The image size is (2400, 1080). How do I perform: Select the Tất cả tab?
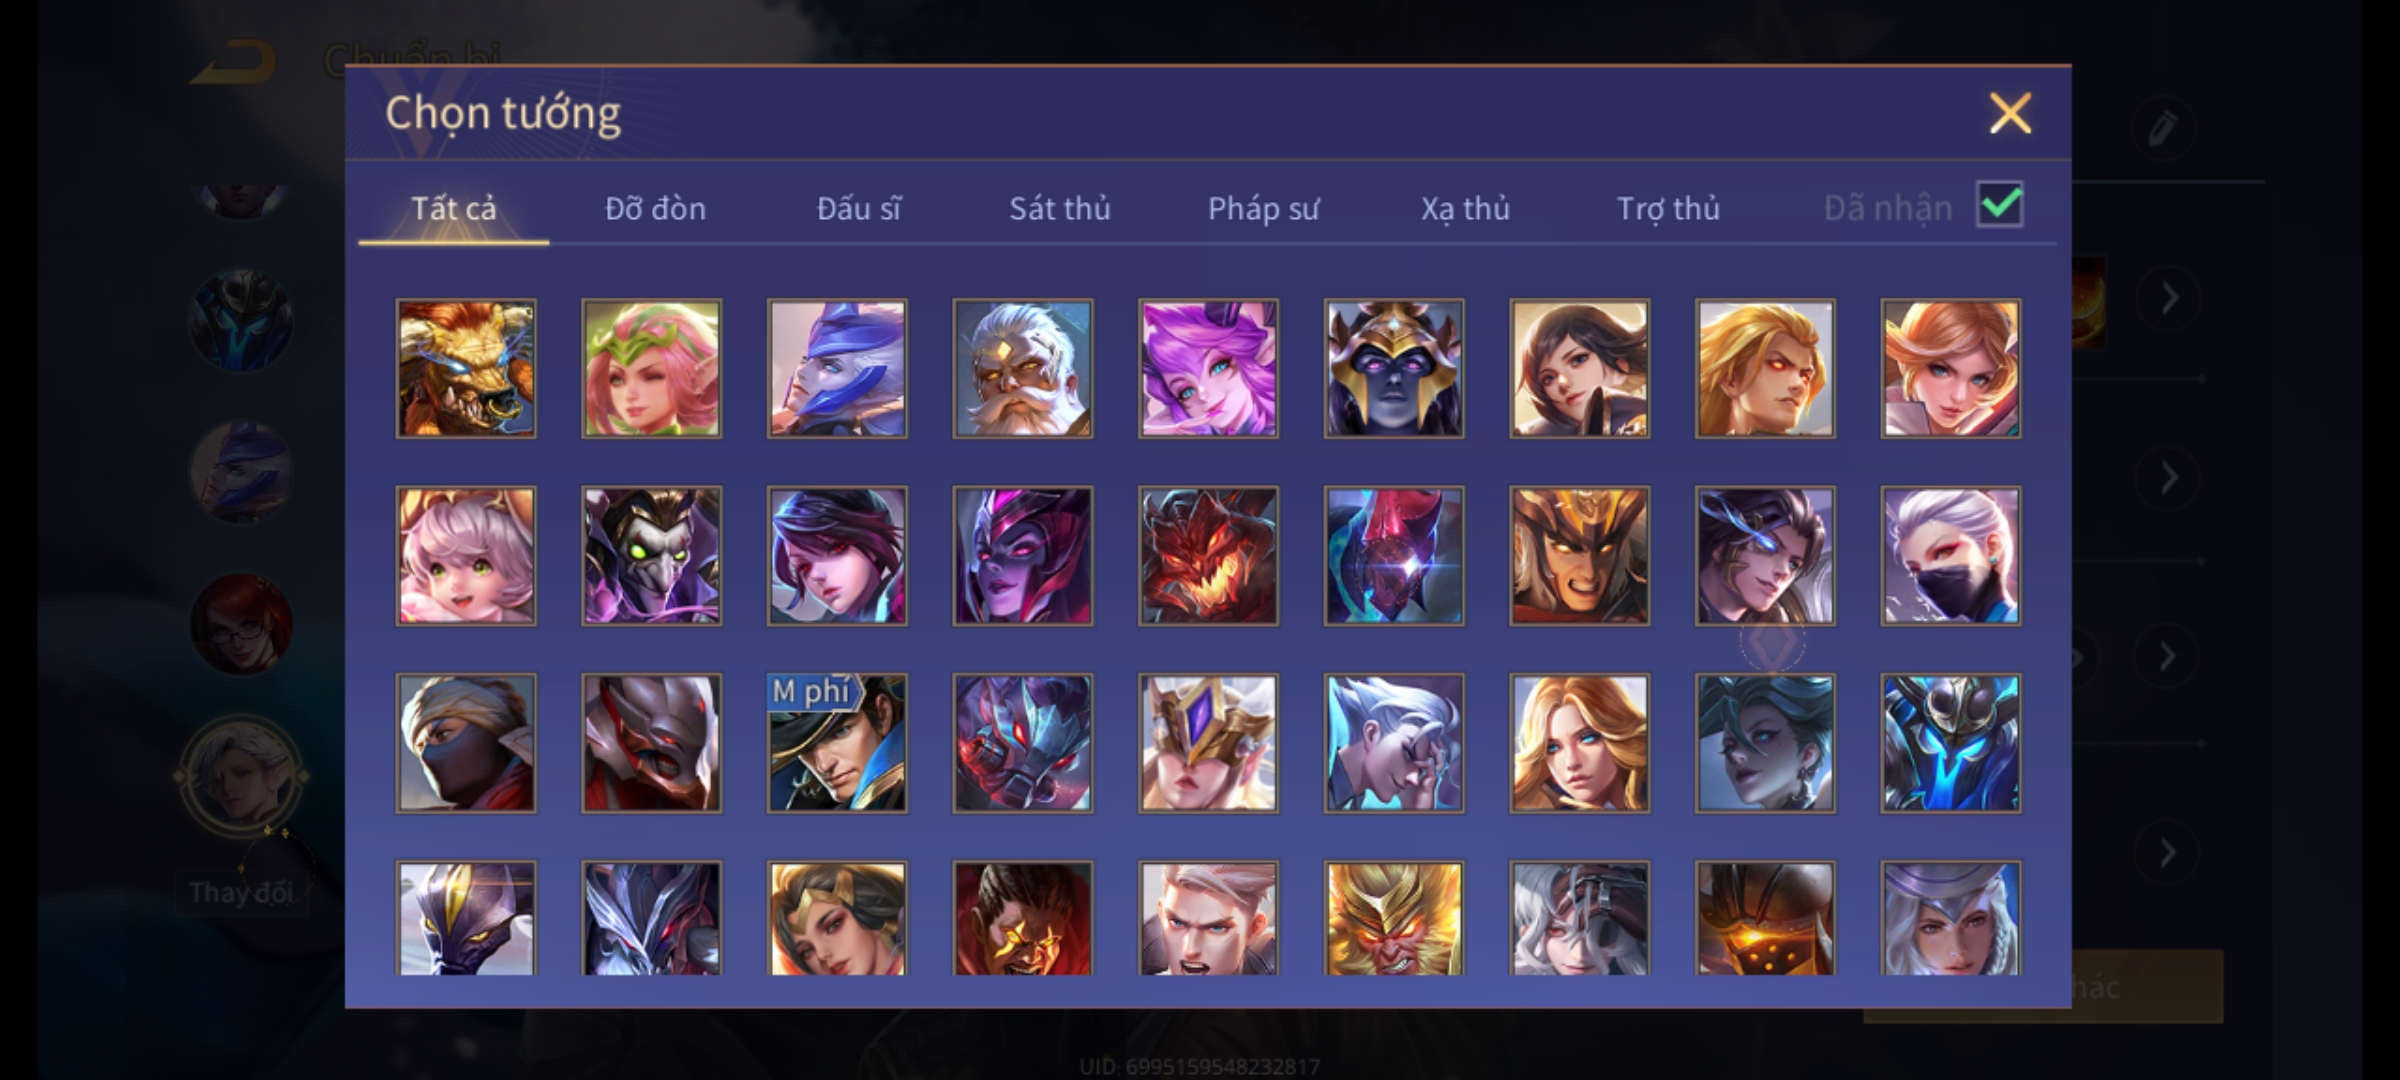[453, 208]
